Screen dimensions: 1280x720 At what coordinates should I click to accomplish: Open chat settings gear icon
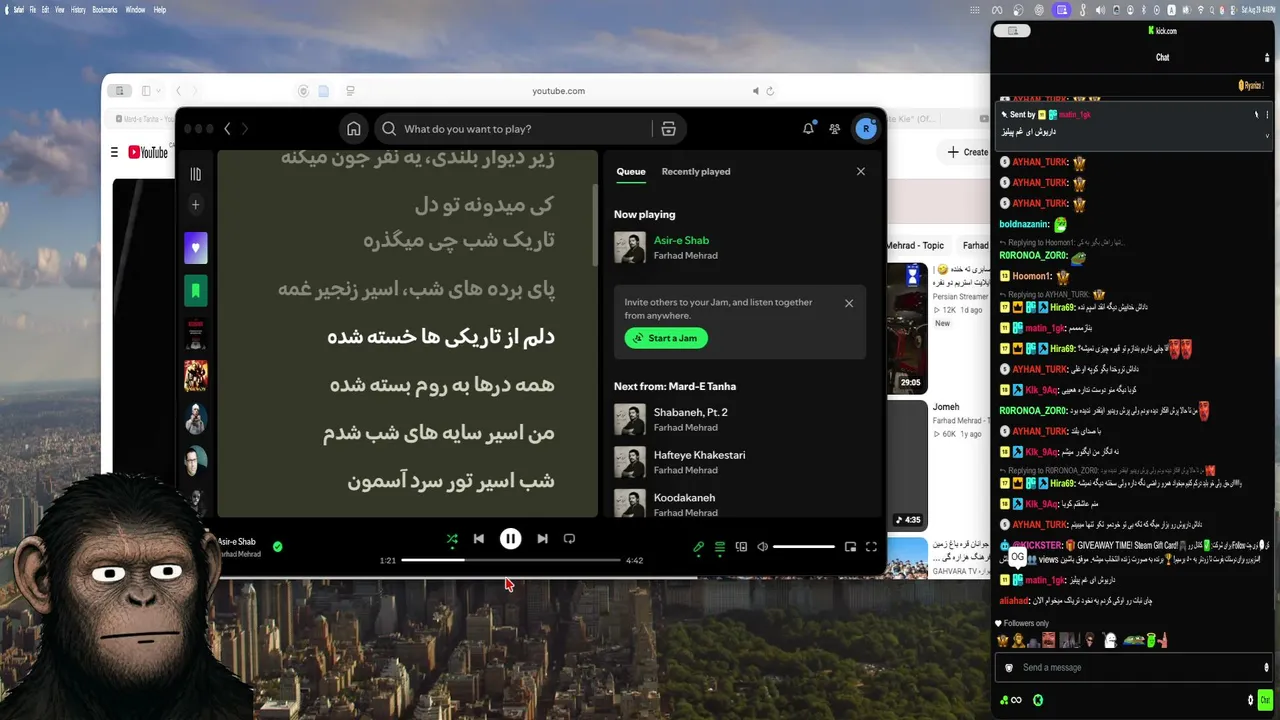coord(1250,700)
